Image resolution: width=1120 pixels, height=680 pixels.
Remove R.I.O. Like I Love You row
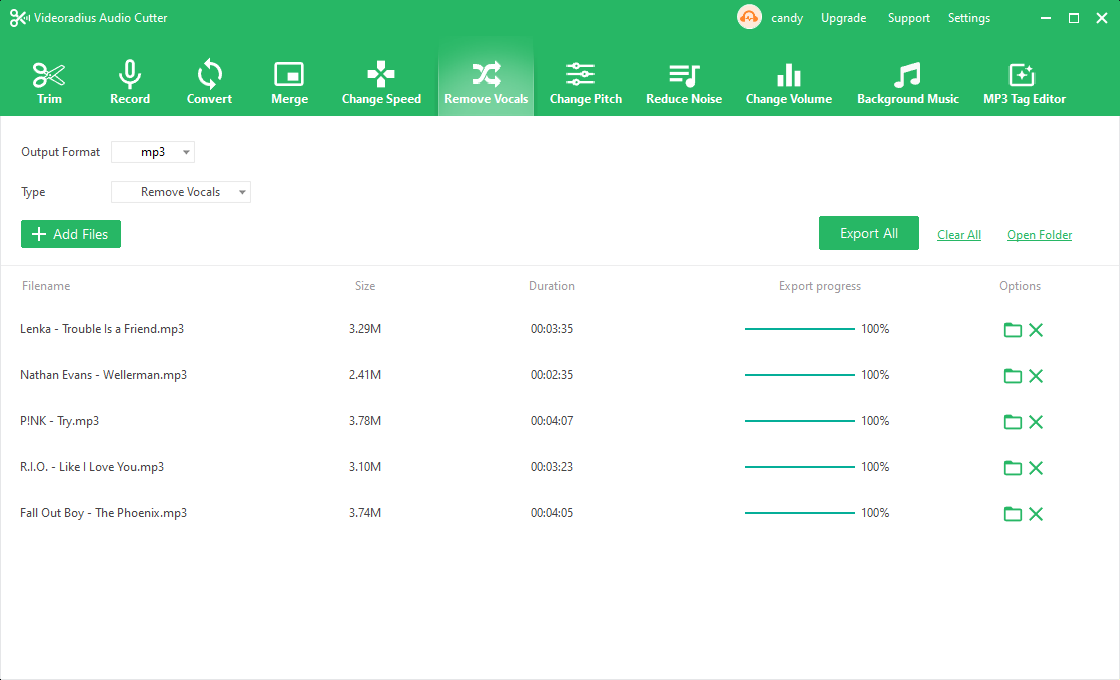1036,468
